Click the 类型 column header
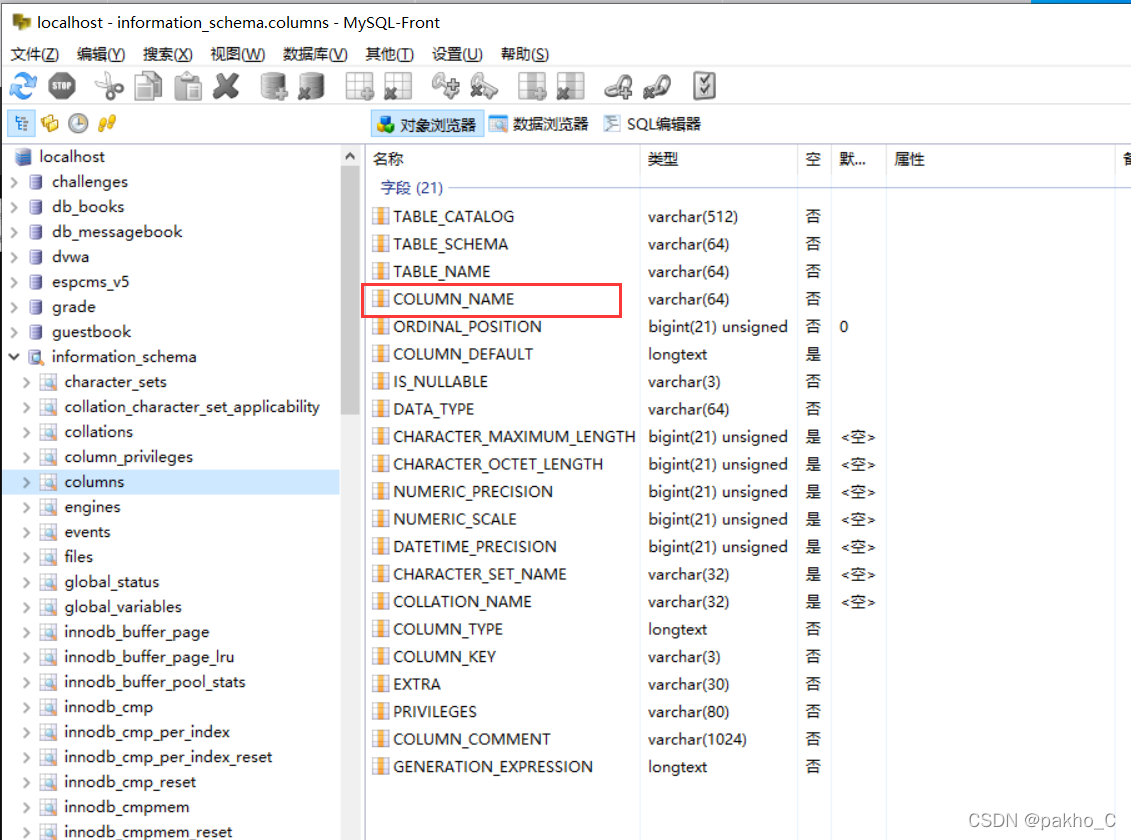Screen dimensions: 1131x840 click(663, 159)
